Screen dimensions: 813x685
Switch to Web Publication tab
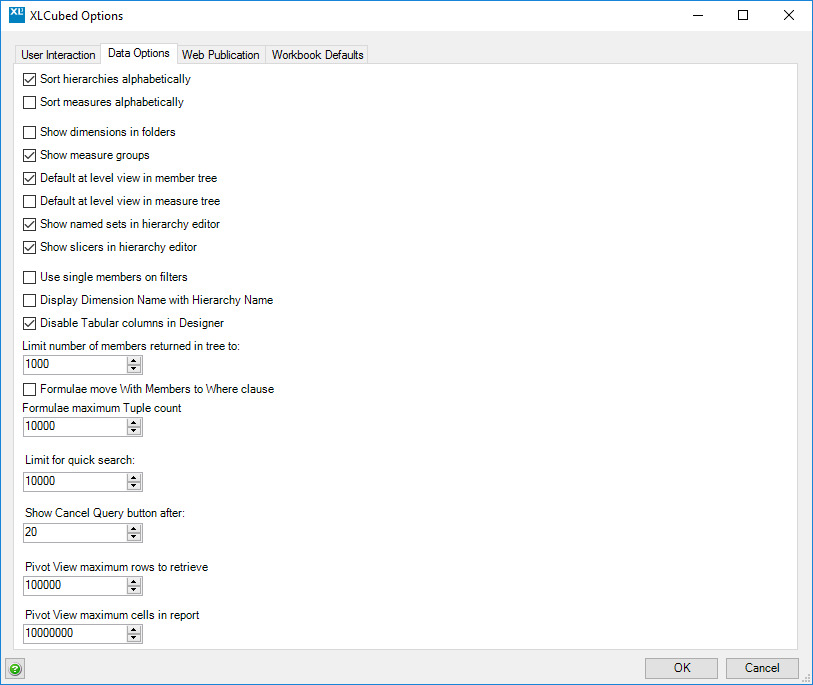pos(220,54)
